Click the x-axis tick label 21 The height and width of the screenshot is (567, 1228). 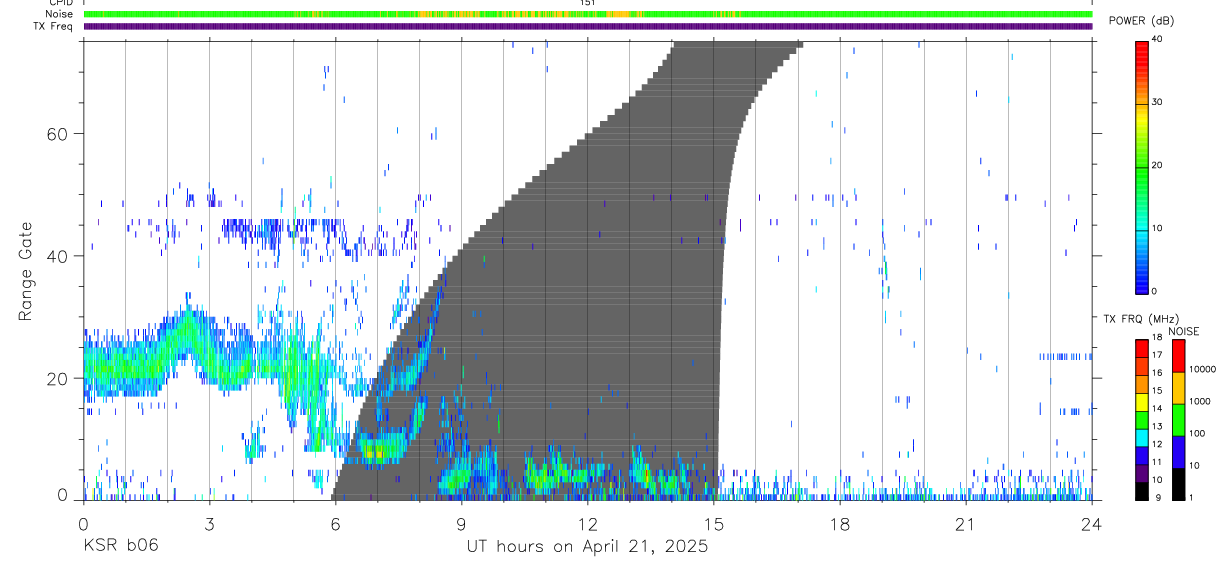pyautogui.click(x=965, y=523)
